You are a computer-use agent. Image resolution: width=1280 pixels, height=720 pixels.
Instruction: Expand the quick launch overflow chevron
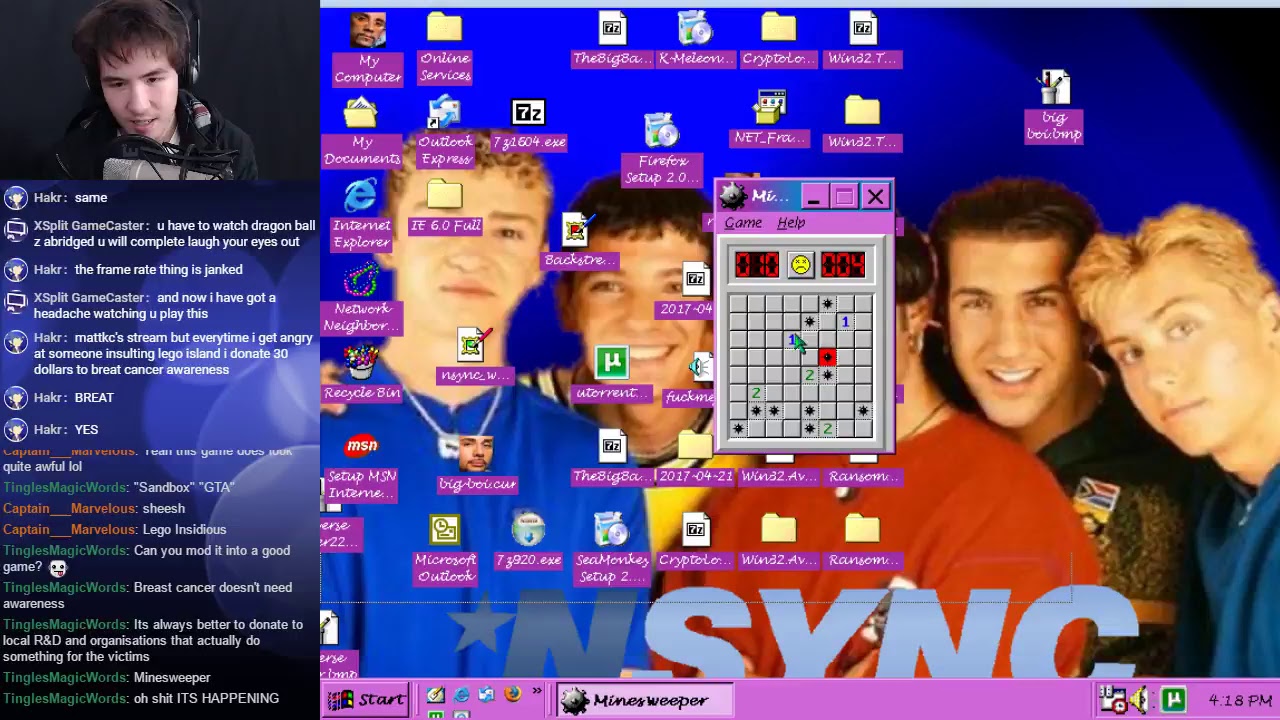click(537, 692)
